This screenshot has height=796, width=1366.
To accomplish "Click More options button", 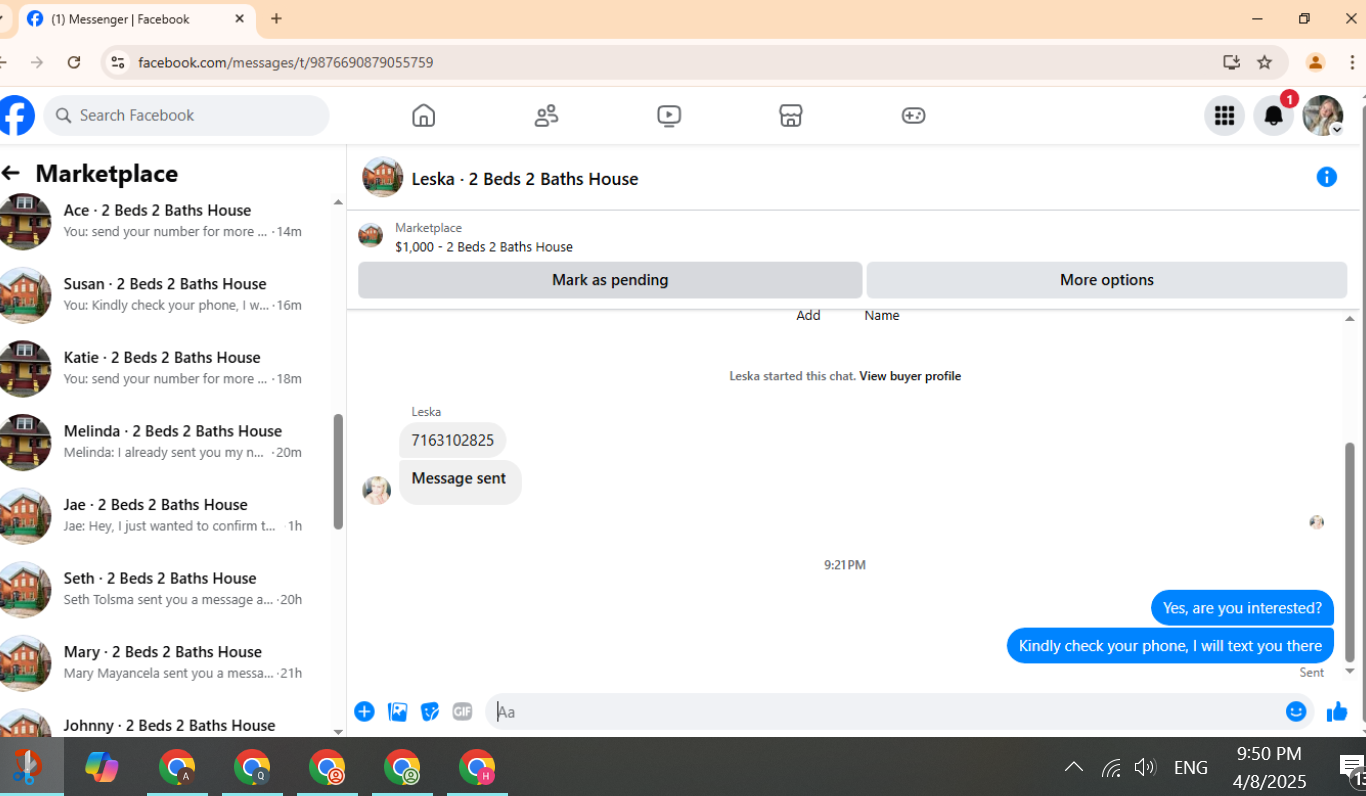I will tap(1106, 280).
